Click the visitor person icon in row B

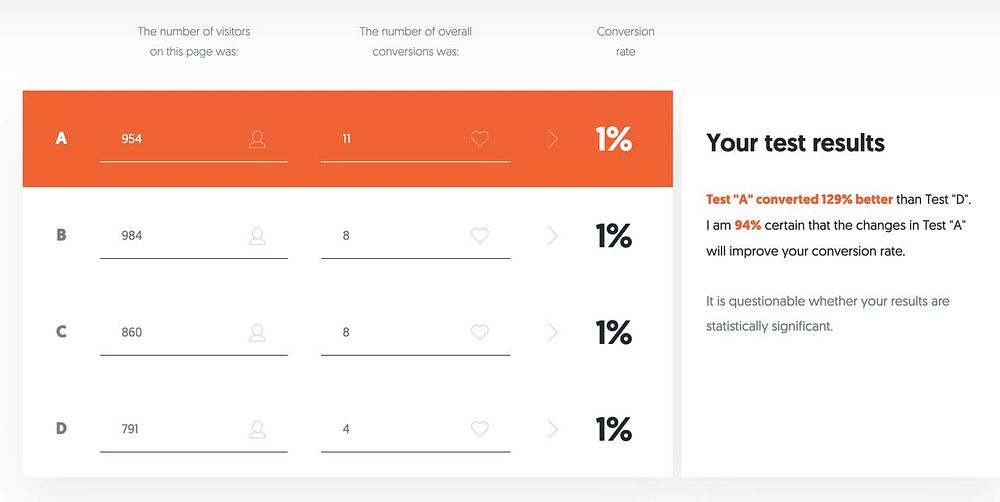(257, 236)
